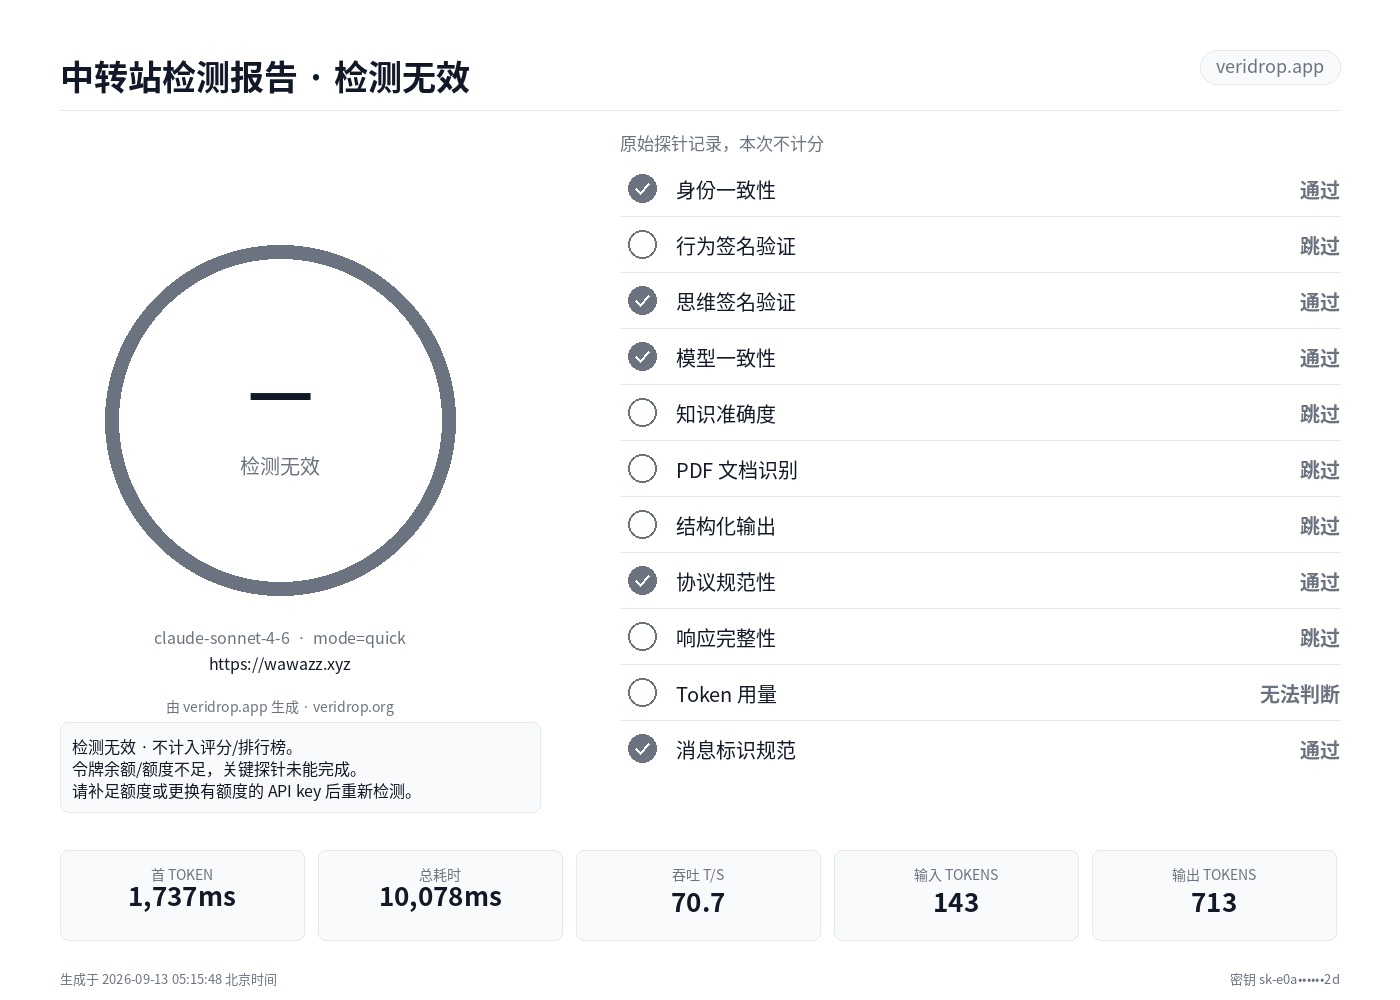Click the checkmark icon beside 消息标识规范
Screen dimensions: 1400x1000
click(x=642, y=749)
